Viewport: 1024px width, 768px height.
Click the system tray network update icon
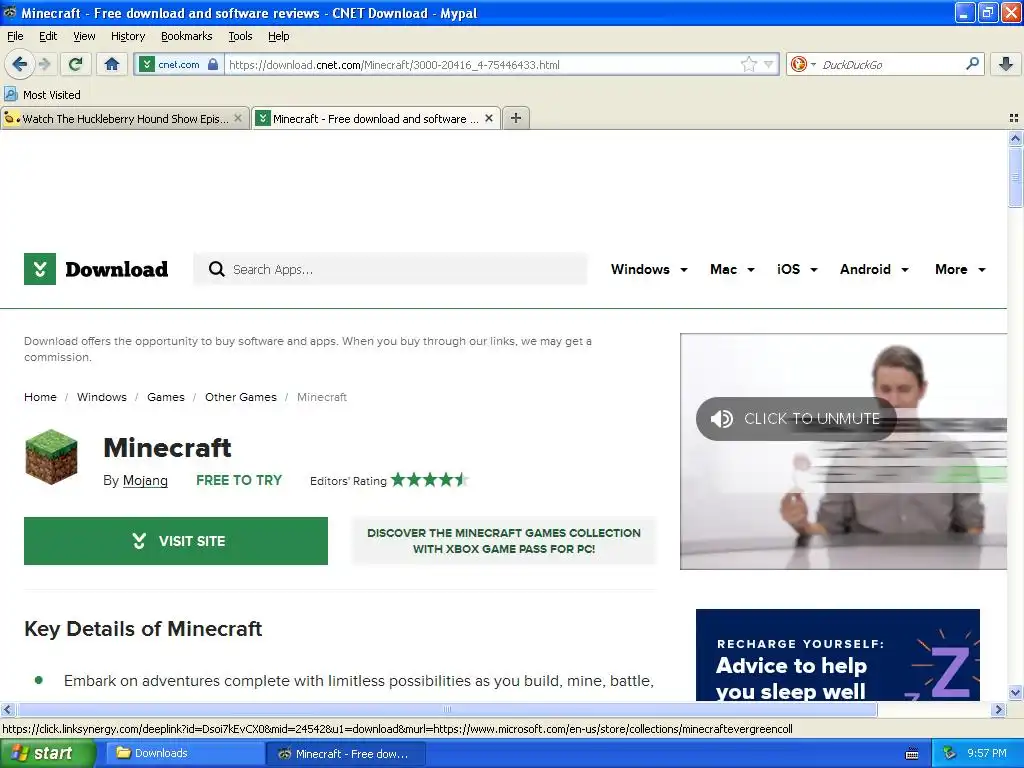950,753
